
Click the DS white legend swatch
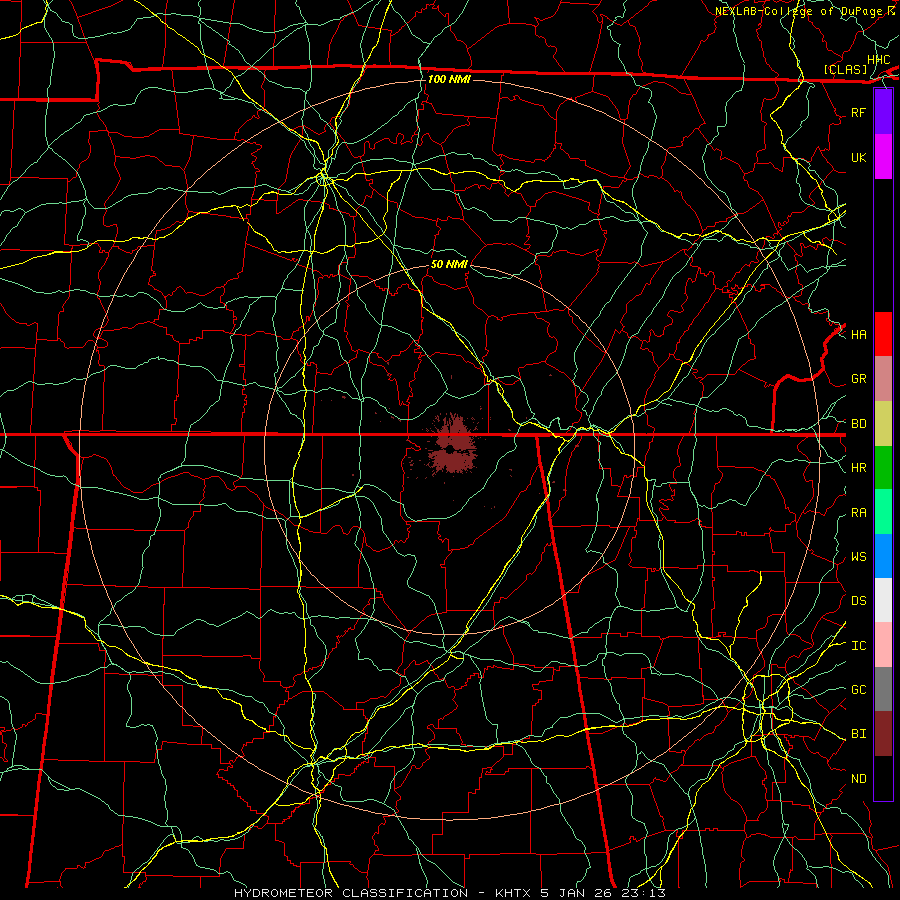(883, 600)
